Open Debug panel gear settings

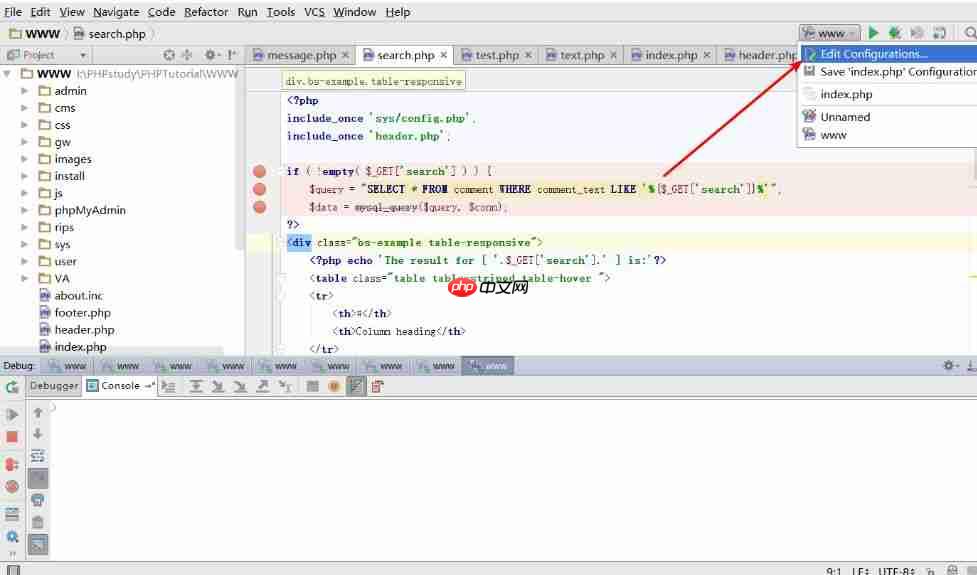coord(950,366)
